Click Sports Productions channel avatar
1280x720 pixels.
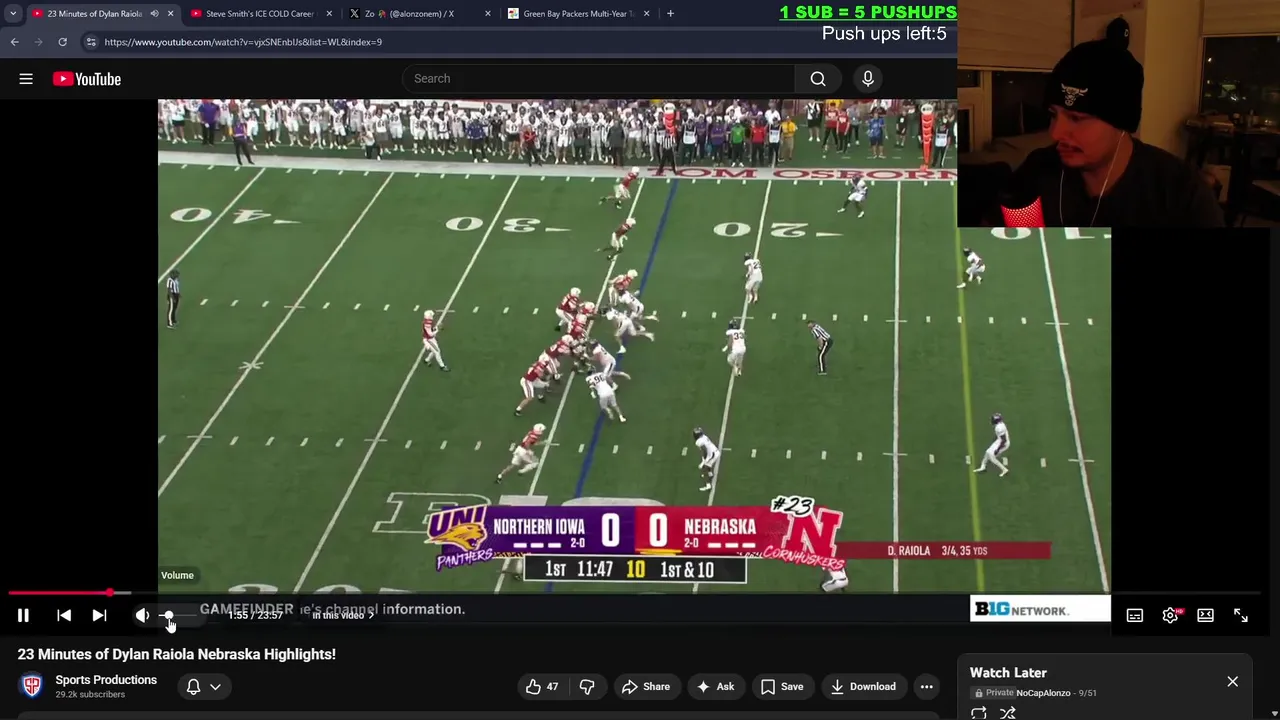point(32,686)
